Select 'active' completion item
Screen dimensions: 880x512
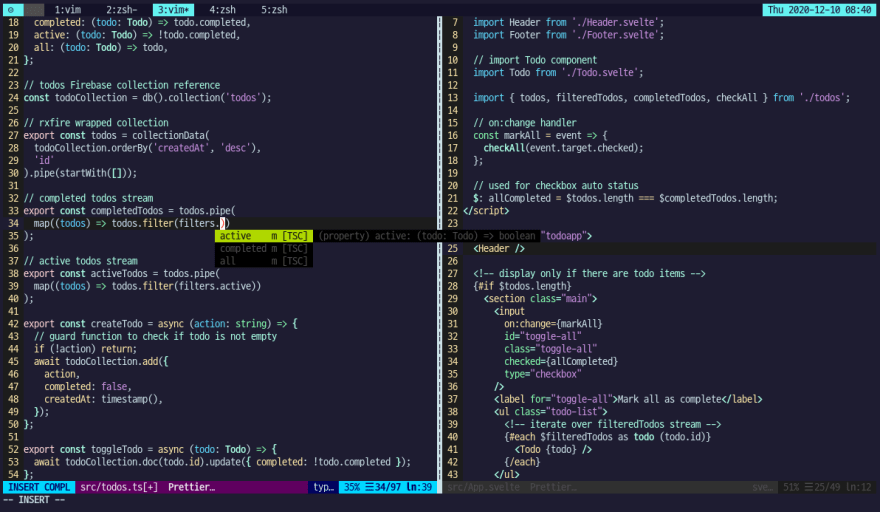coord(264,236)
